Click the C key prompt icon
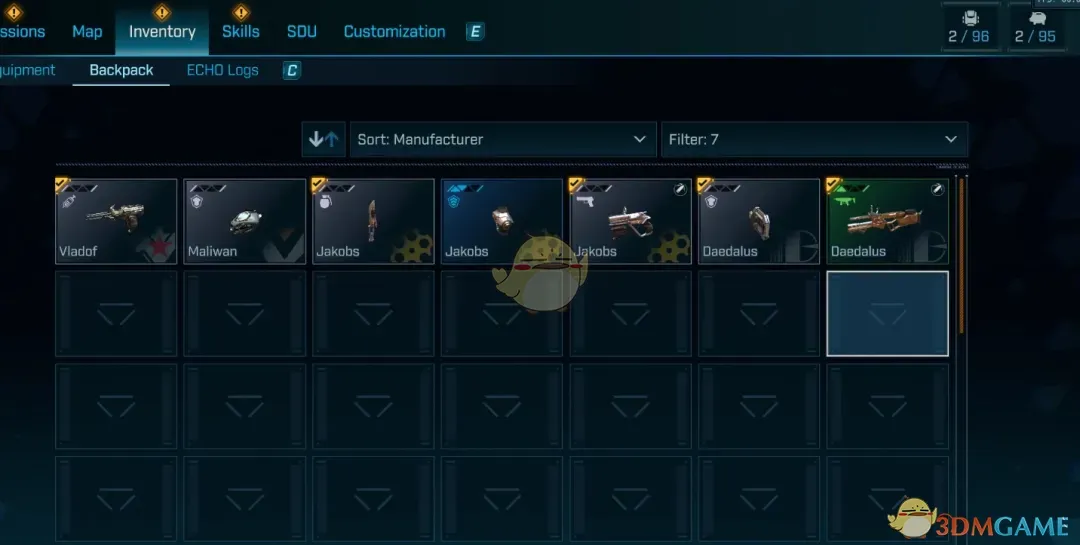Image resolution: width=1080 pixels, height=545 pixels. [x=291, y=70]
